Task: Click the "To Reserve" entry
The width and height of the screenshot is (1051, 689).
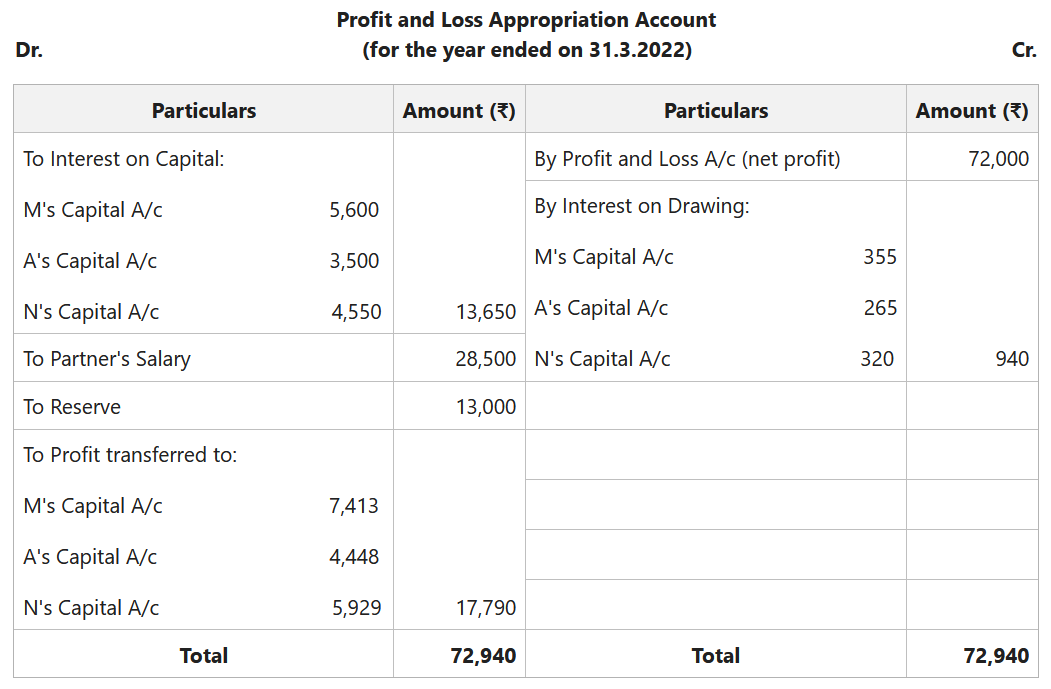Action: tap(72, 407)
